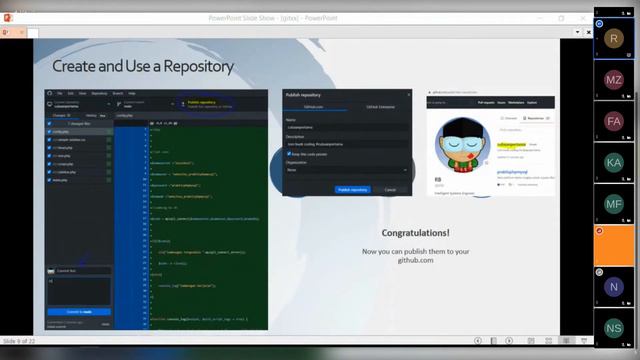Select participant R video tile
This screenshot has height=360, width=640.
click(614, 38)
